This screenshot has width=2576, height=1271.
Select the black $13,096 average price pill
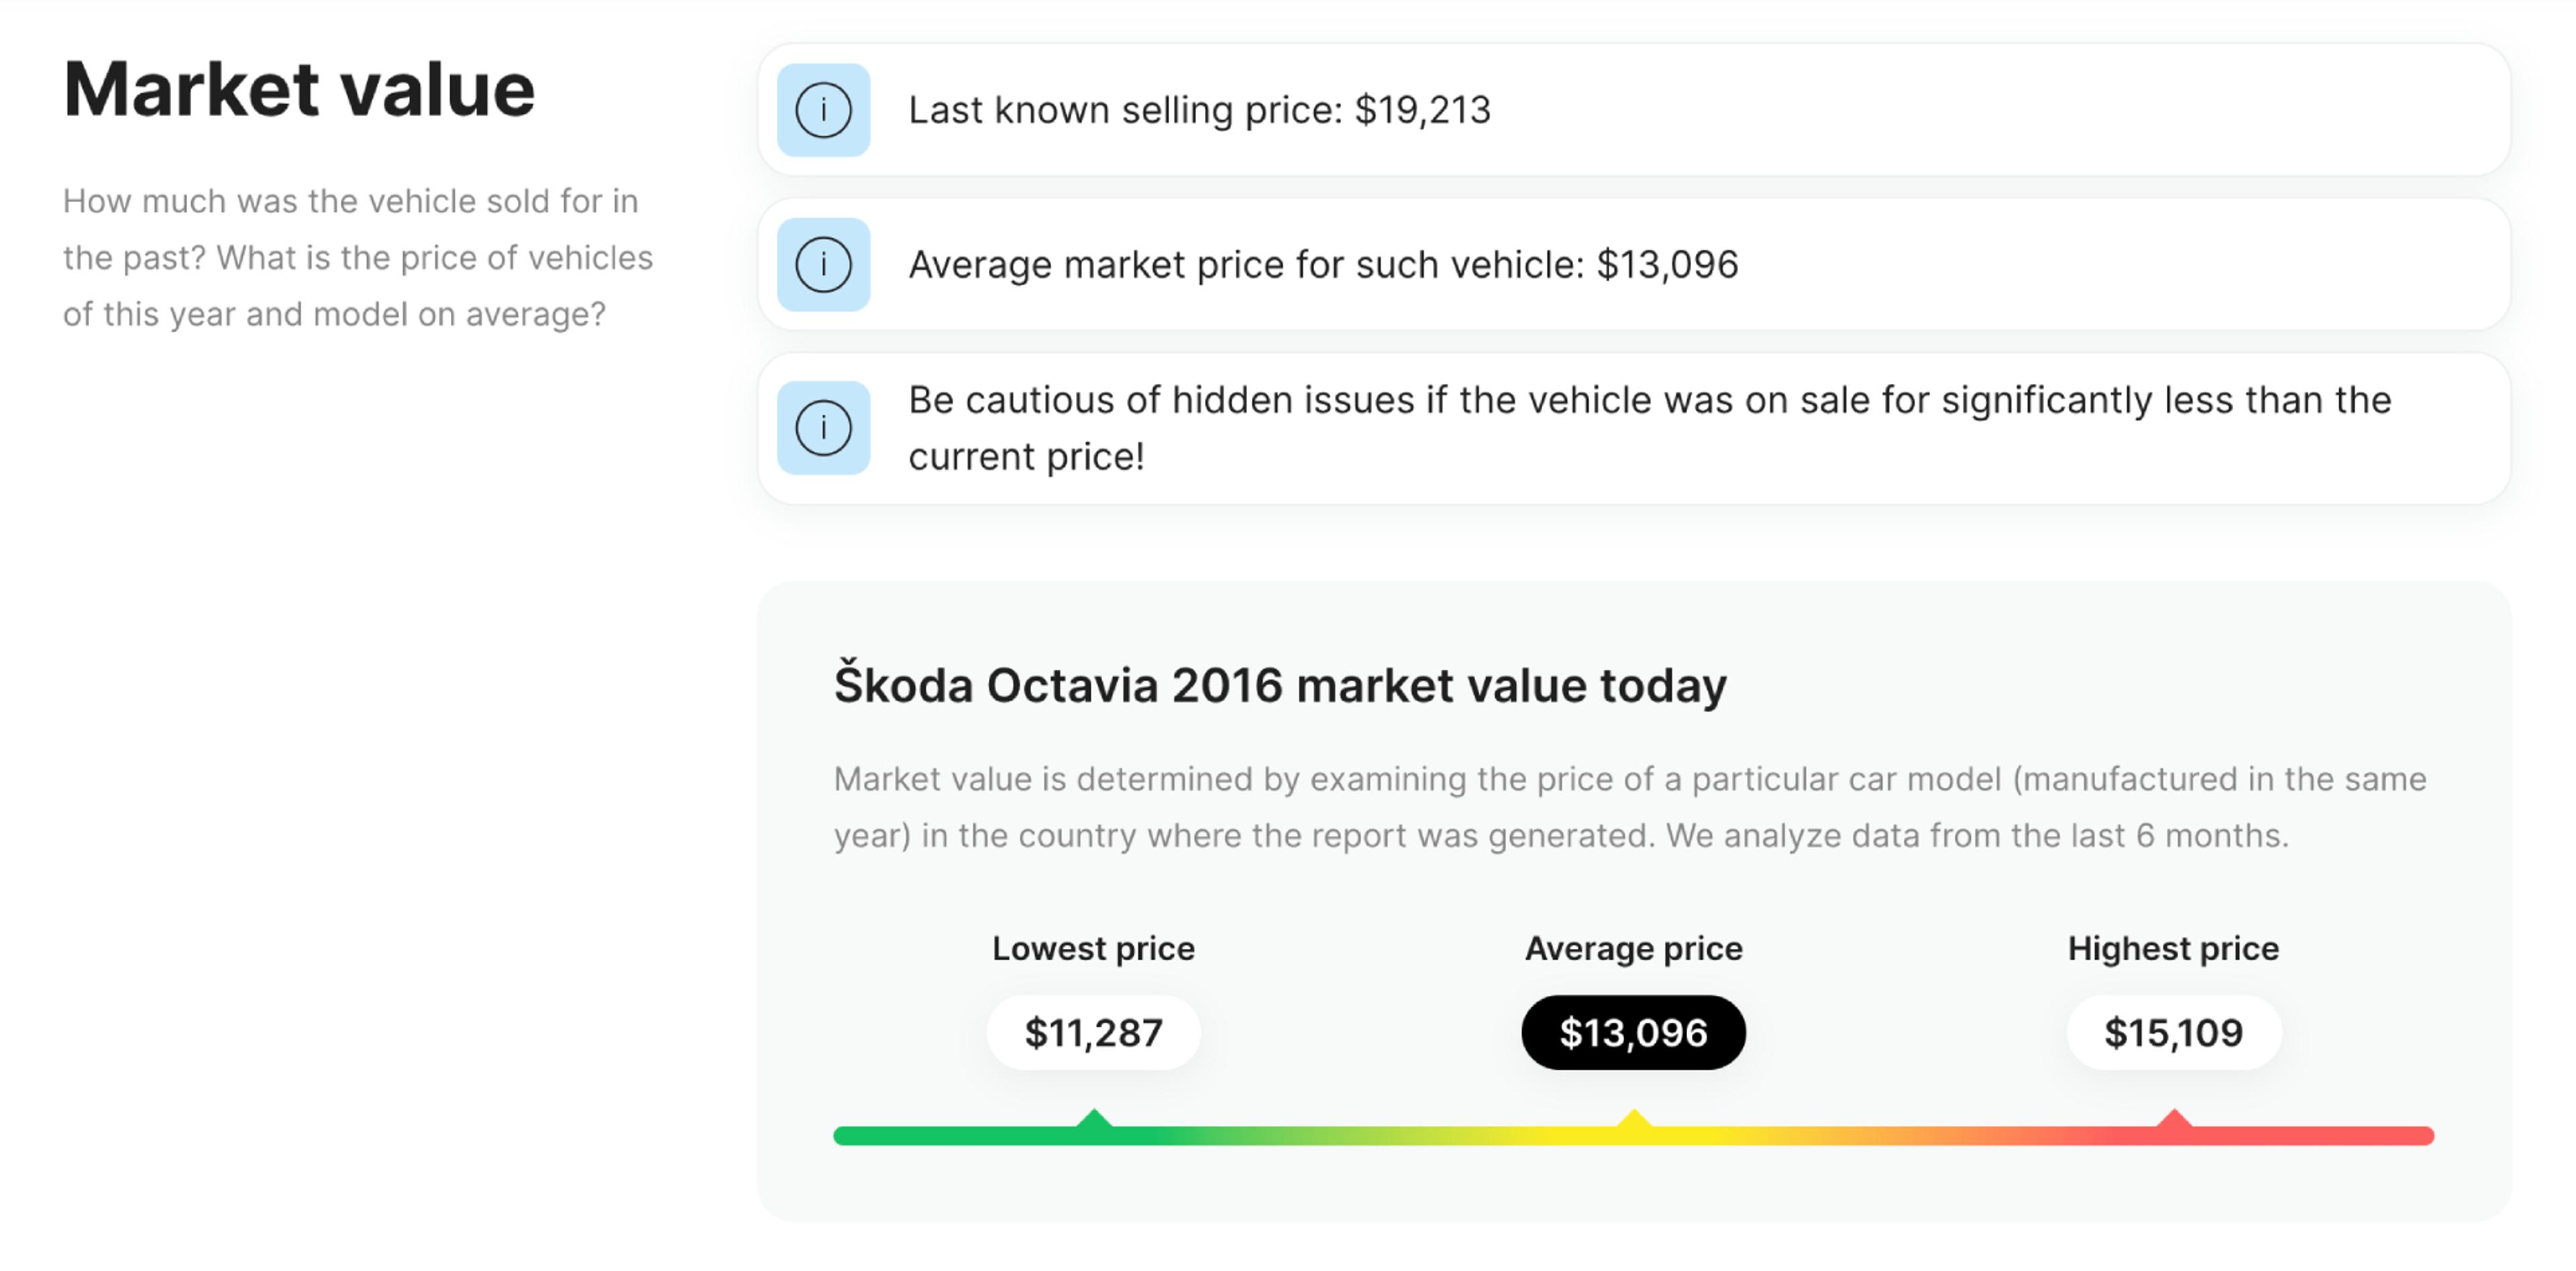1633,1032
